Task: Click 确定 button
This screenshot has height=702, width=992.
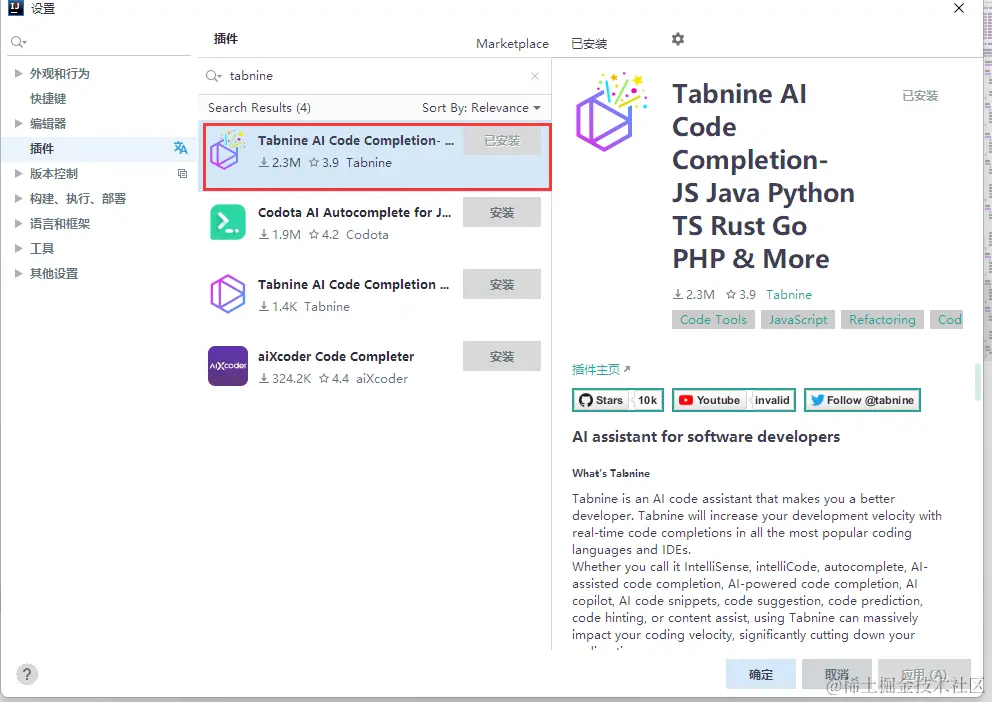Action: (760, 674)
